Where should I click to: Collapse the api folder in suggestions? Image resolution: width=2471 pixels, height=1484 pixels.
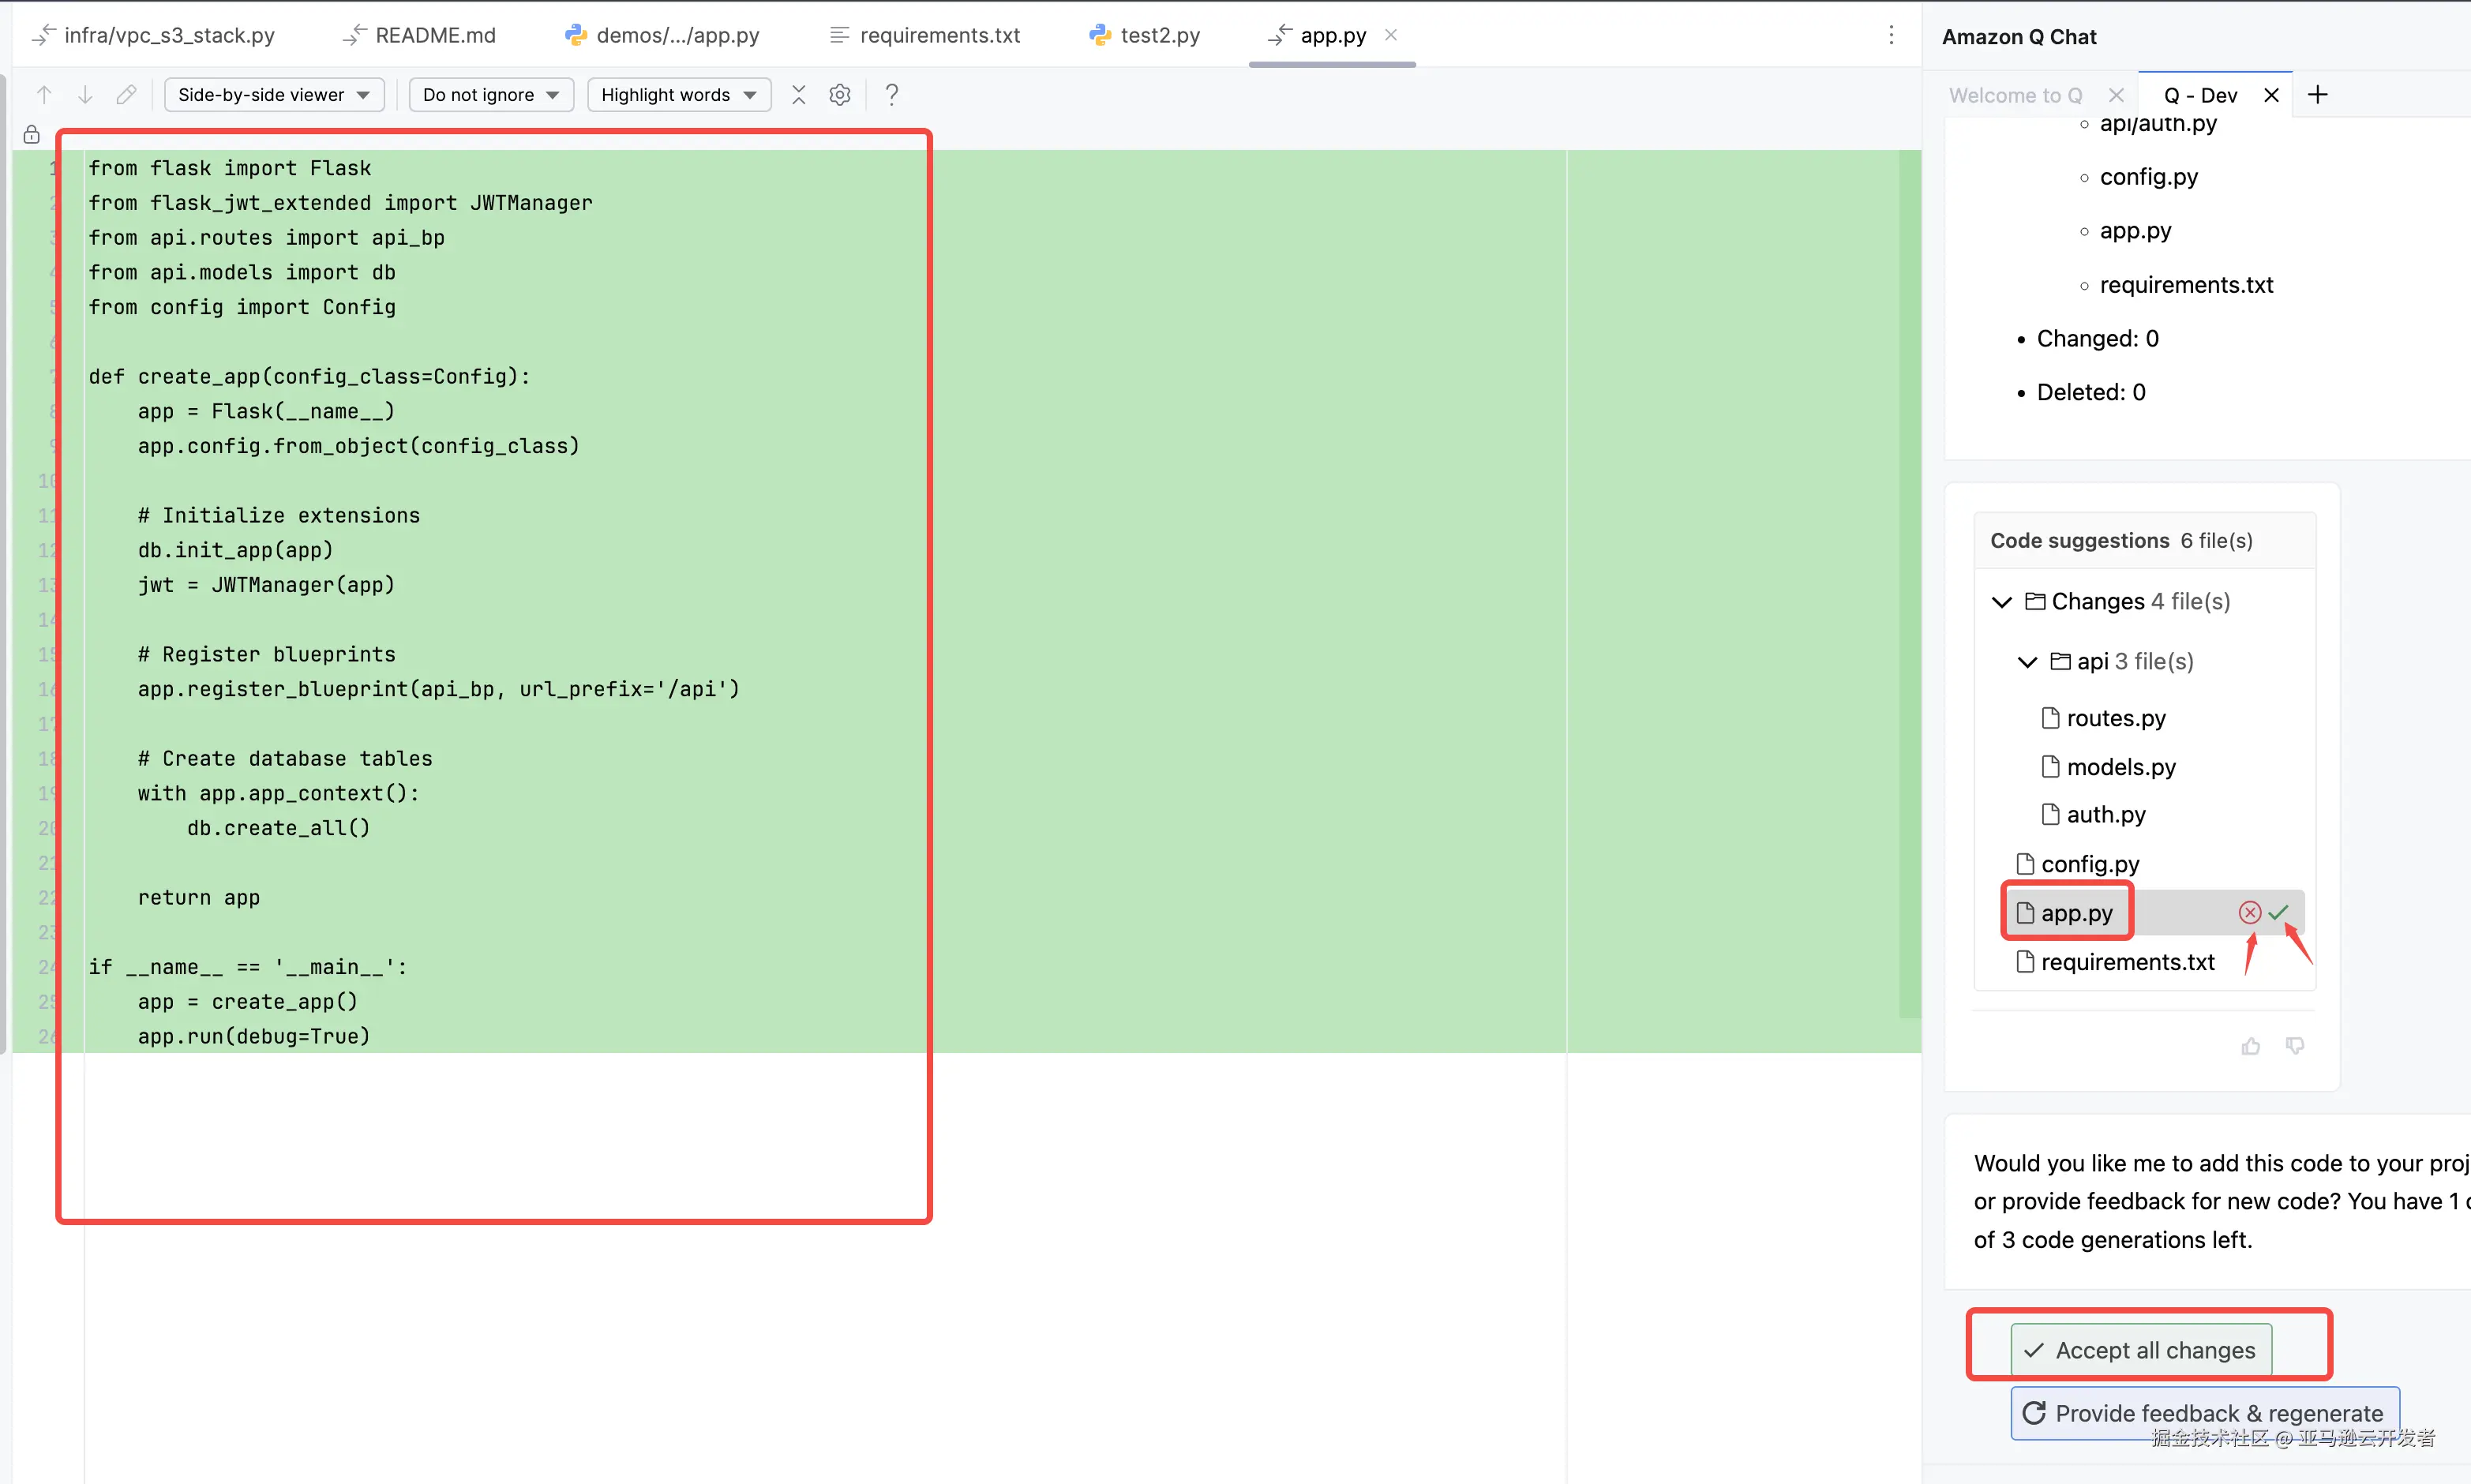tap(2027, 662)
